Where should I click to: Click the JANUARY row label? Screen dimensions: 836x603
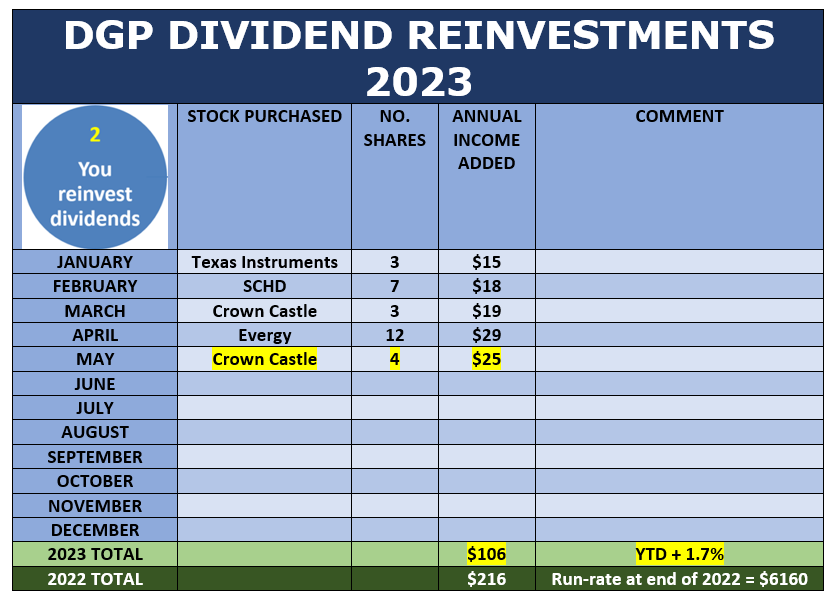(95, 262)
